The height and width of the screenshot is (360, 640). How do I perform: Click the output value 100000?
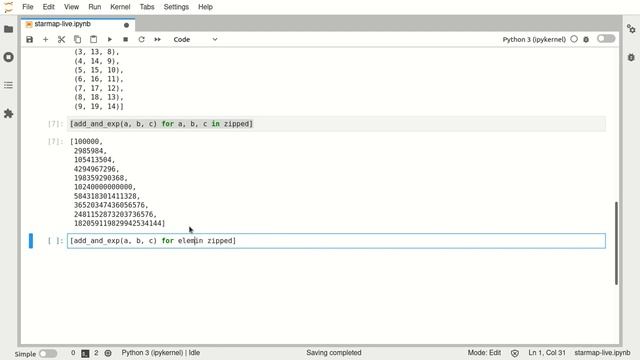[86, 142]
